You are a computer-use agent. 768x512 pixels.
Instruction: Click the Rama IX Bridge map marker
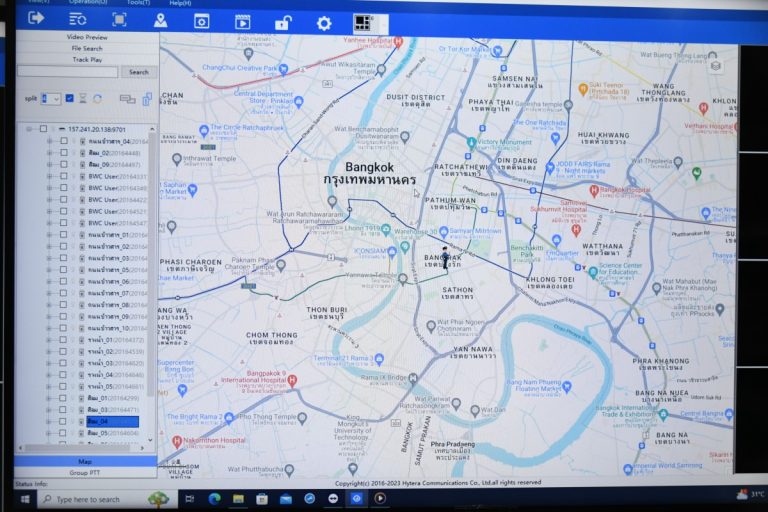(x=413, y=378)
